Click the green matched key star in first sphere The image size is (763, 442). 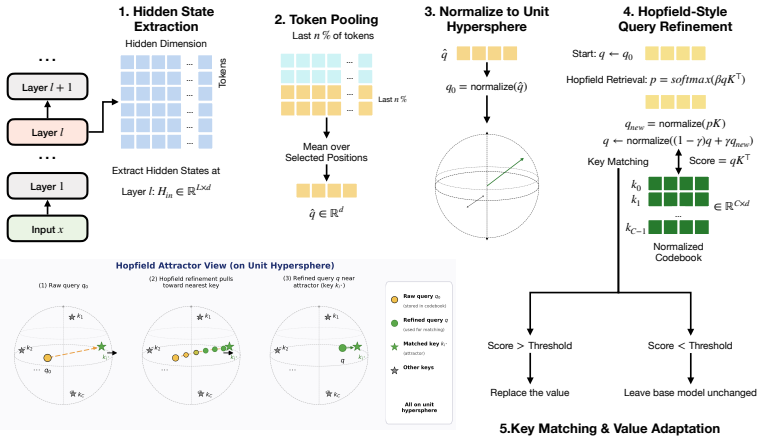[x=101, y=347]
